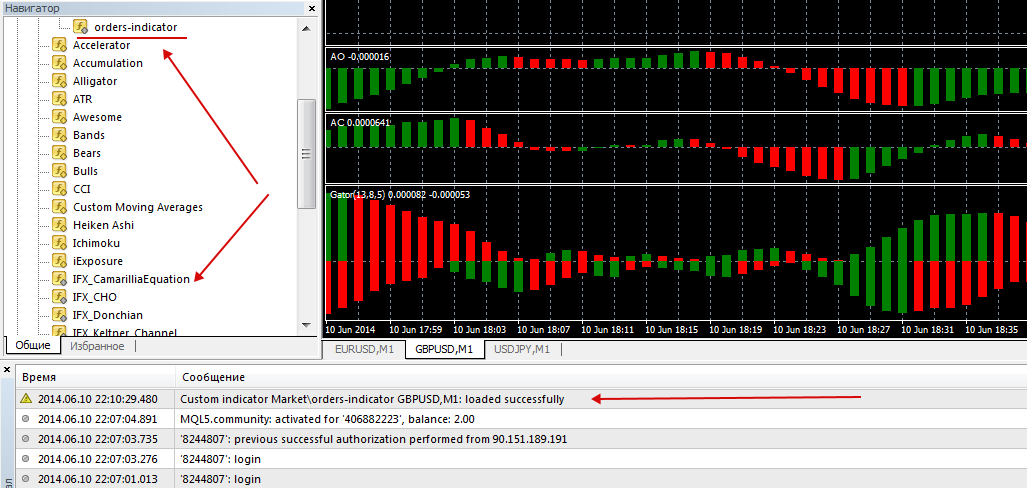Click the Accelerator indicator icon
1027x488 pixels.
tap(60, 45)
